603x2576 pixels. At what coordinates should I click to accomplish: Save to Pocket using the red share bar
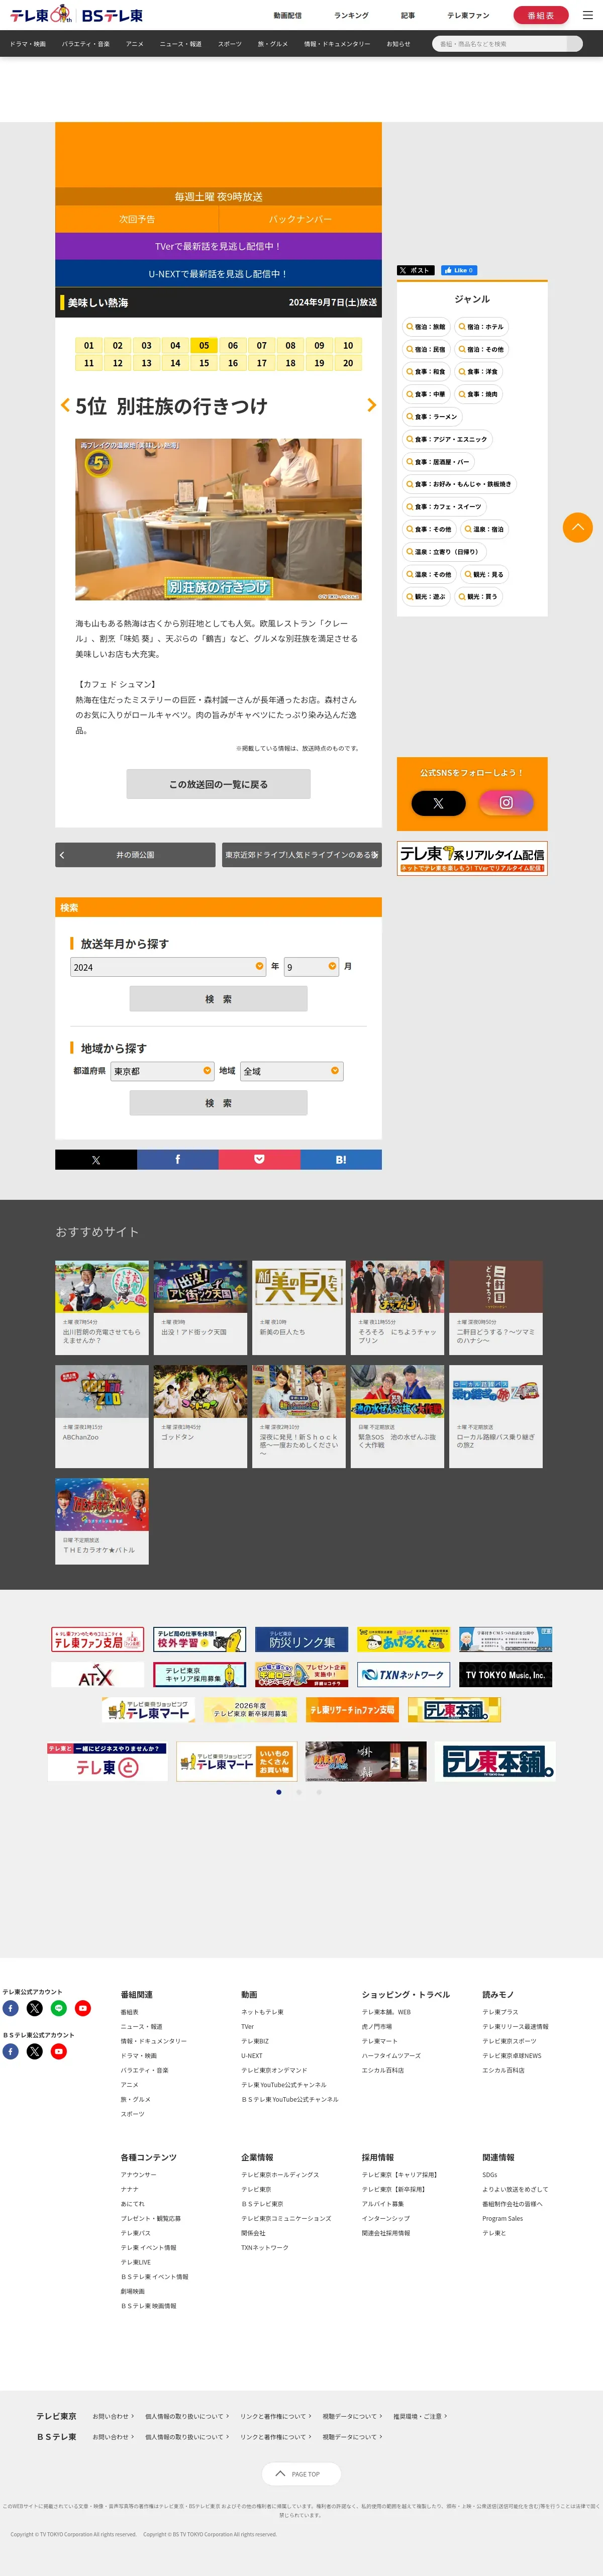(x=259, y=1159)
